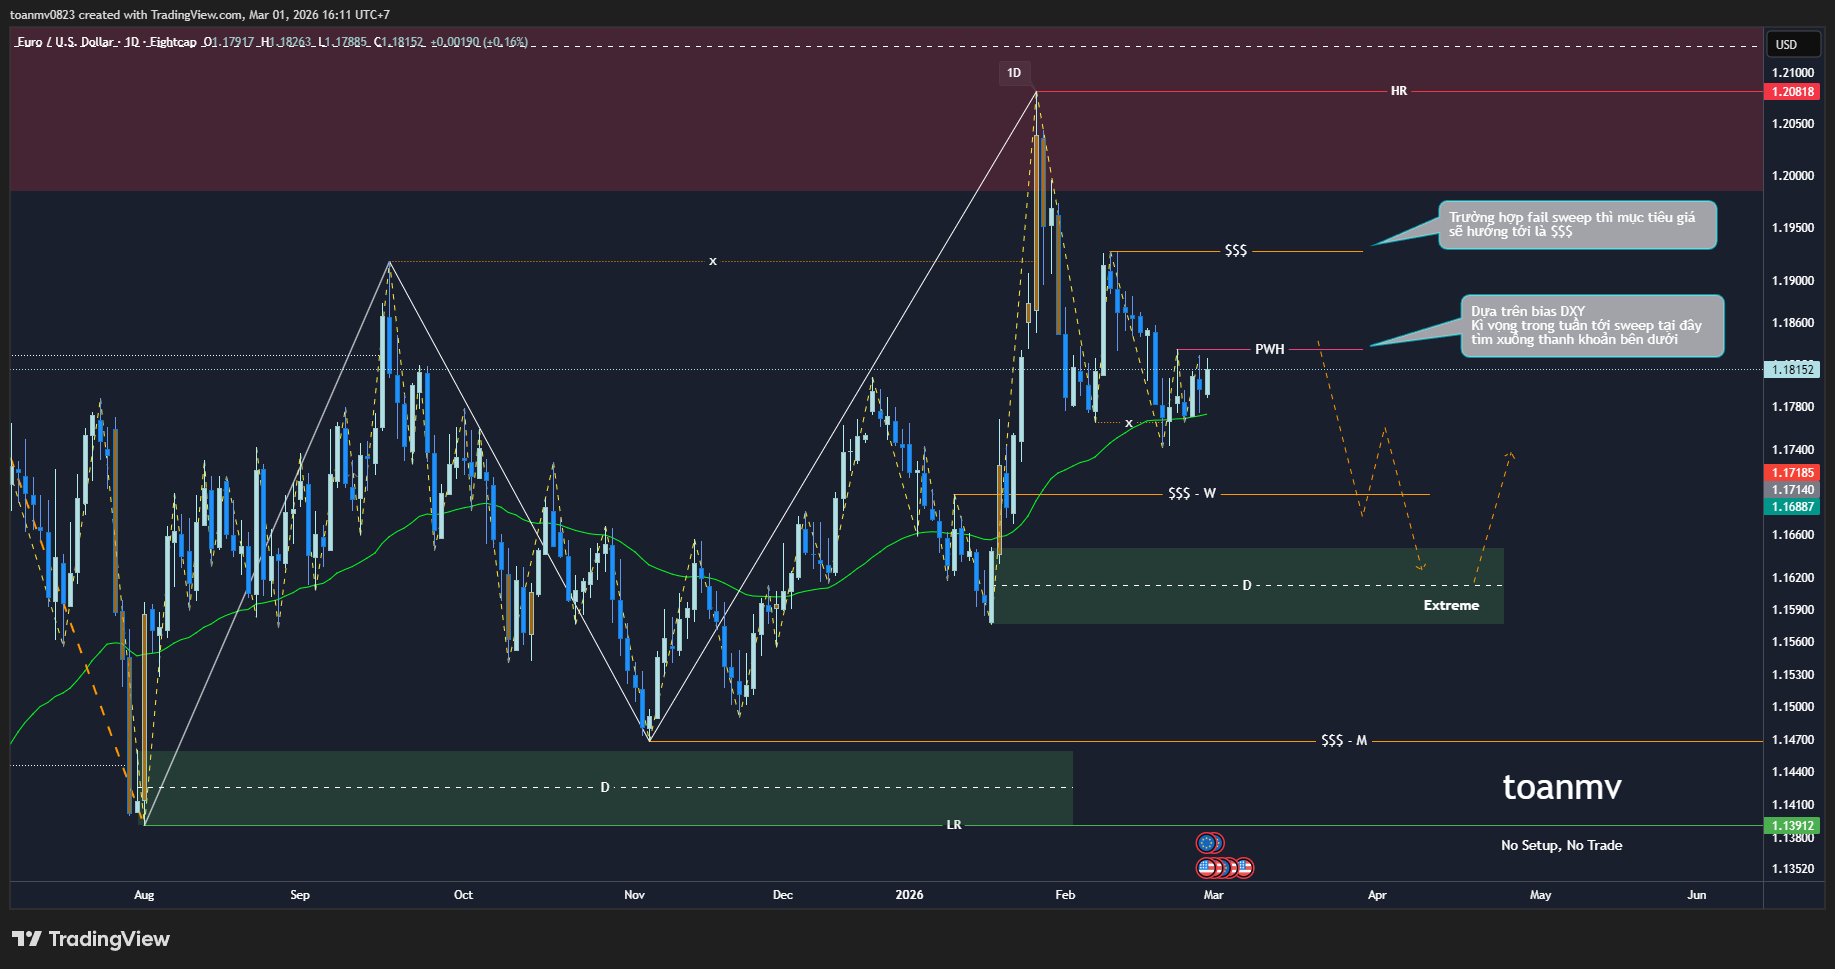
Task: Open the front EU flag economic event icon
Action: click(x=1208, y=843)
